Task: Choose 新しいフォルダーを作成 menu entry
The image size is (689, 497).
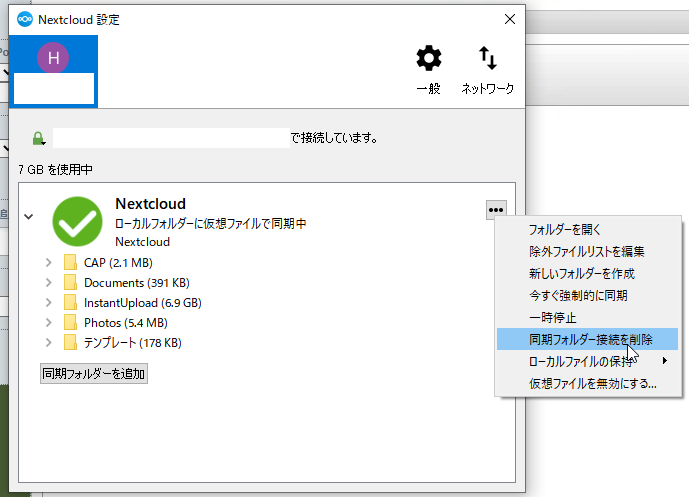Action: click(587, 273)
